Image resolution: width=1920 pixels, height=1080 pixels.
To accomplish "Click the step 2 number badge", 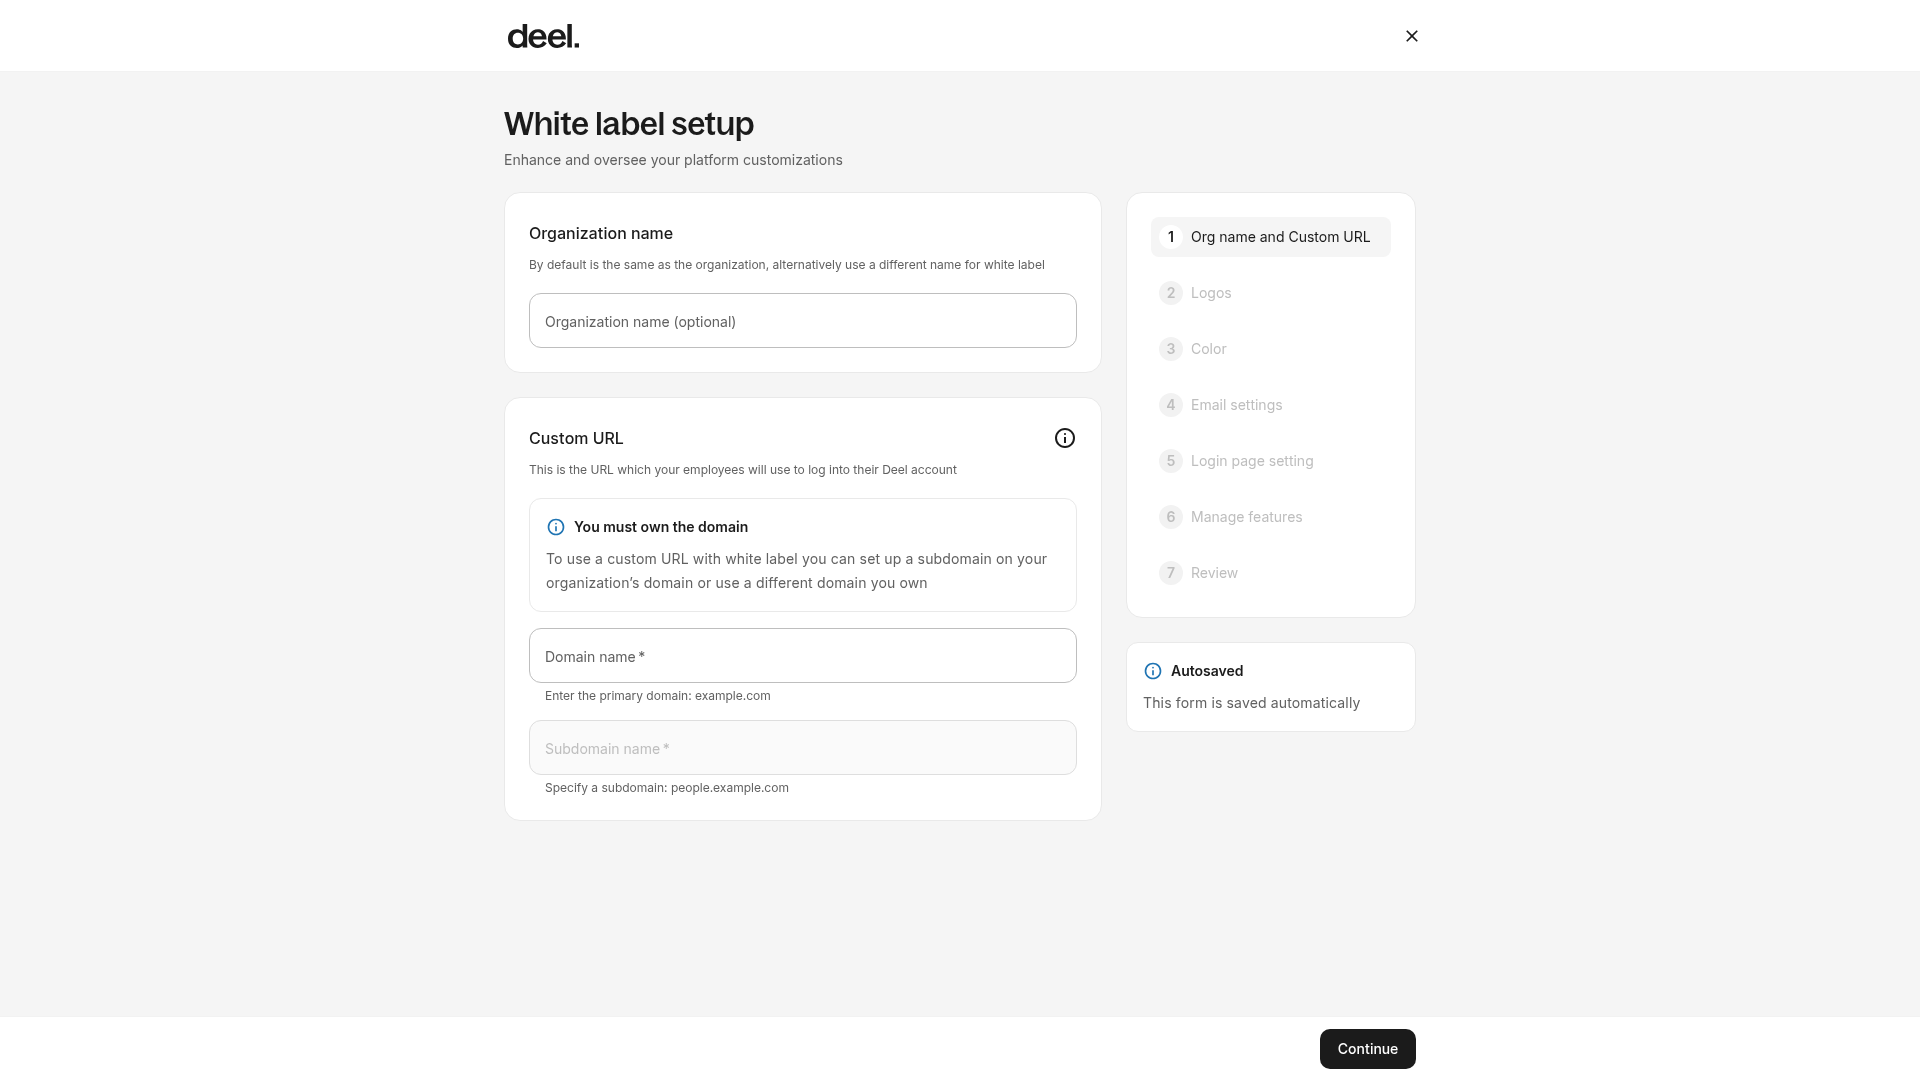I will click(1170, 293).
